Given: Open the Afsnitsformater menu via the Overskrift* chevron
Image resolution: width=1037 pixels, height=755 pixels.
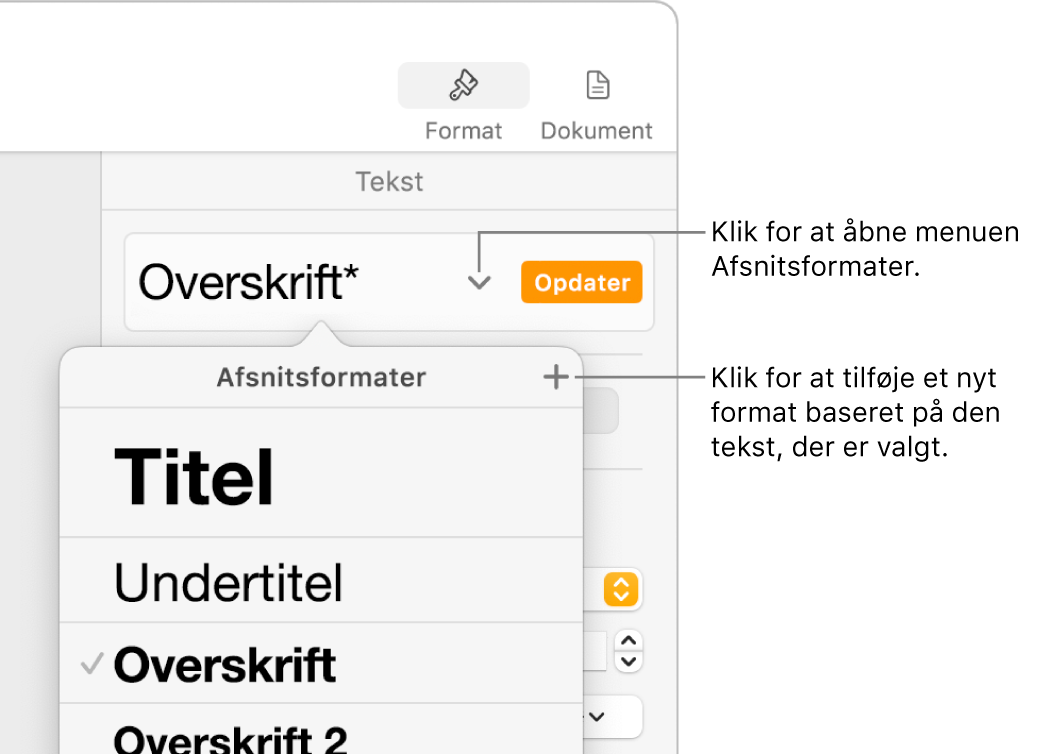Looking at the screenshot, I should [x=479, y=283].
